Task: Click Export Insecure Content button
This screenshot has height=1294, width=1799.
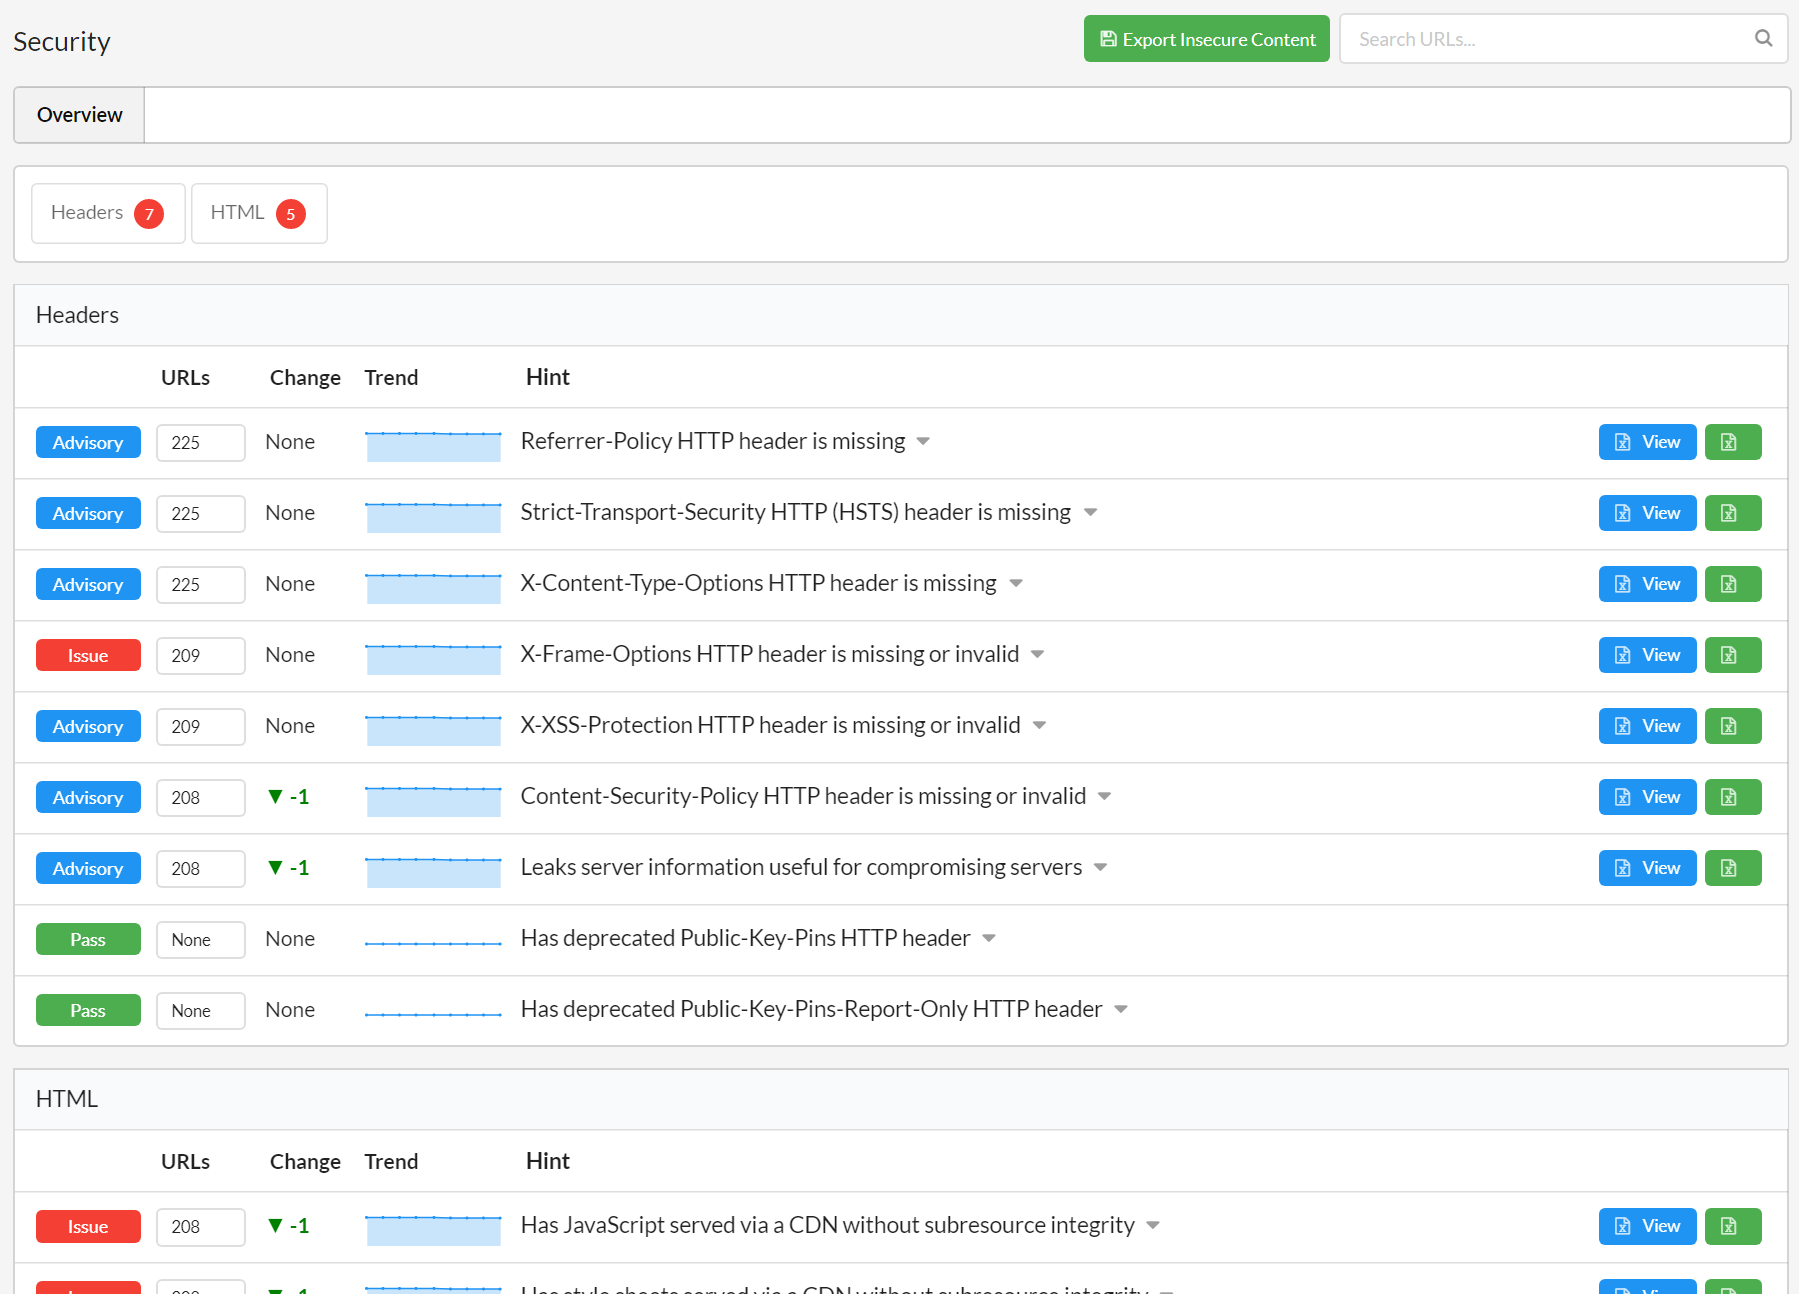Action: click(x=1206, y=39)
